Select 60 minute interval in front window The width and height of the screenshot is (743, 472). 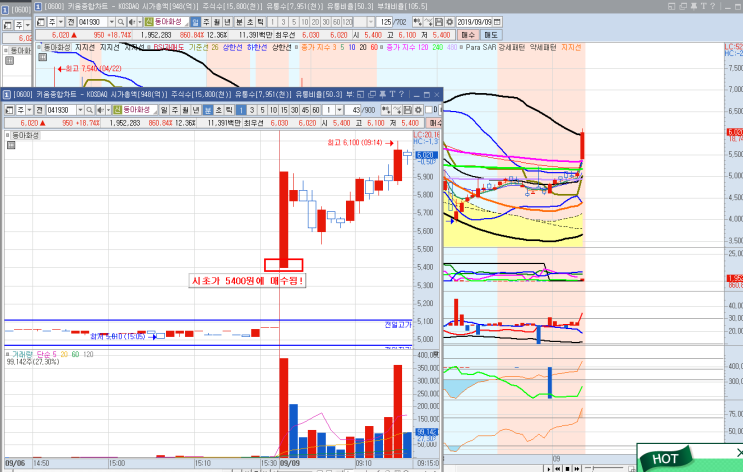click(x=316, y=110)
